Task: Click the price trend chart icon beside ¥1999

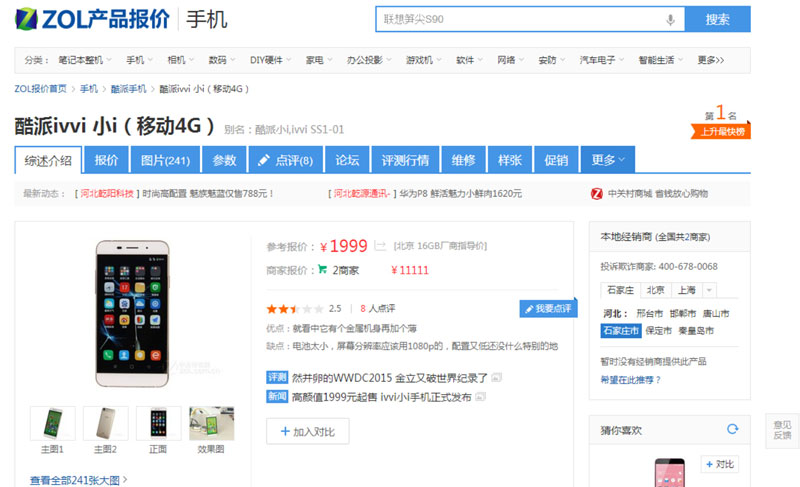Action: point(380,246)
